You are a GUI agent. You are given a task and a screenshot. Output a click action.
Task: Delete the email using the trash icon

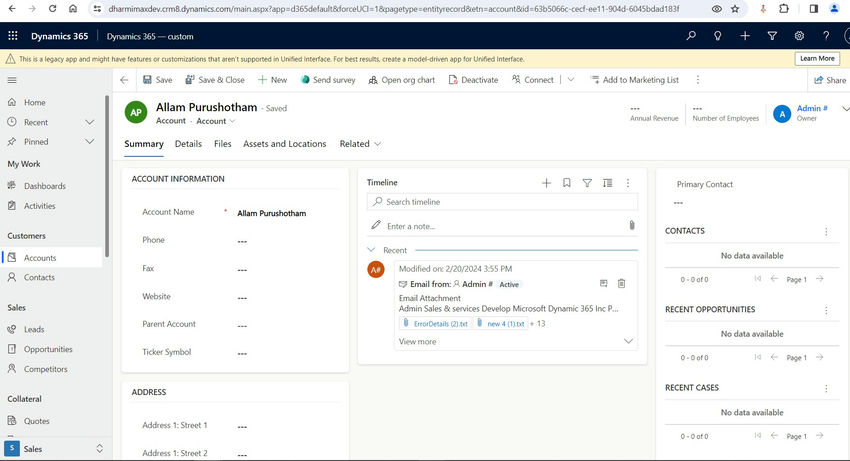tap(621, 284)
